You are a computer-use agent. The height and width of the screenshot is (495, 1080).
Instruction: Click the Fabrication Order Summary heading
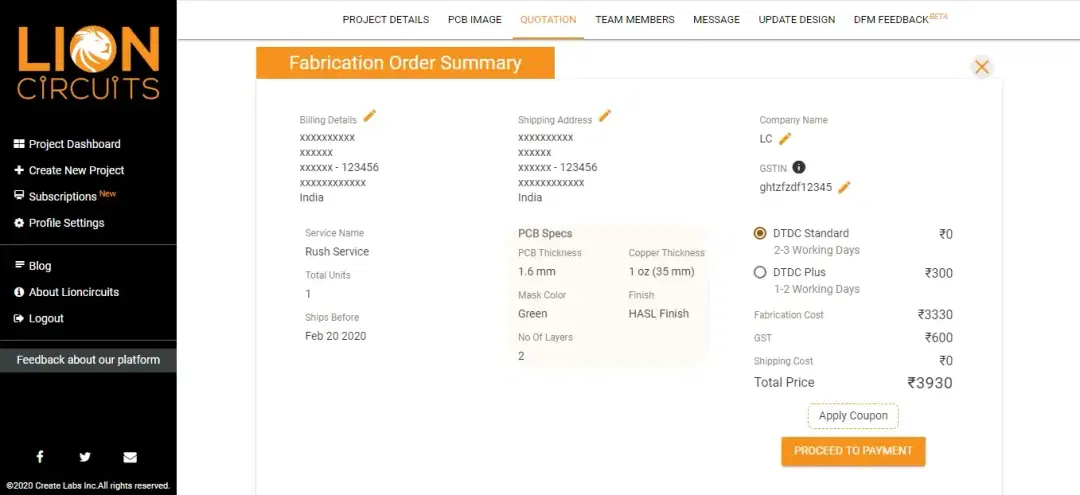coord(405,63)
